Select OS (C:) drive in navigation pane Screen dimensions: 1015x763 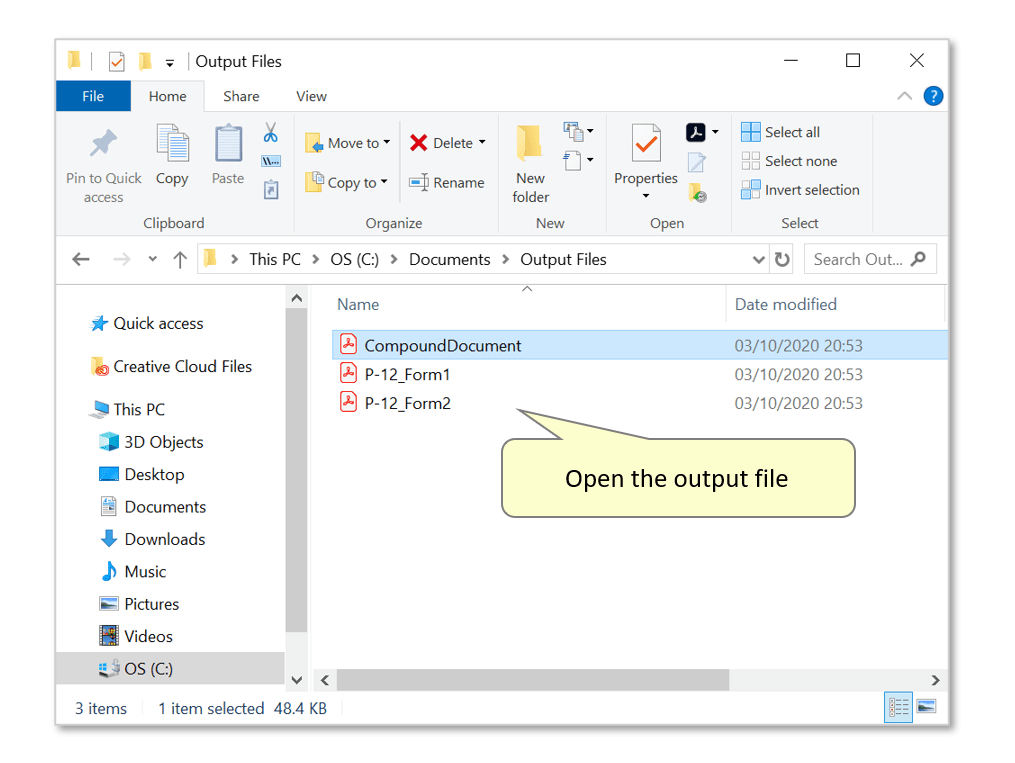(x=170, y=669)
